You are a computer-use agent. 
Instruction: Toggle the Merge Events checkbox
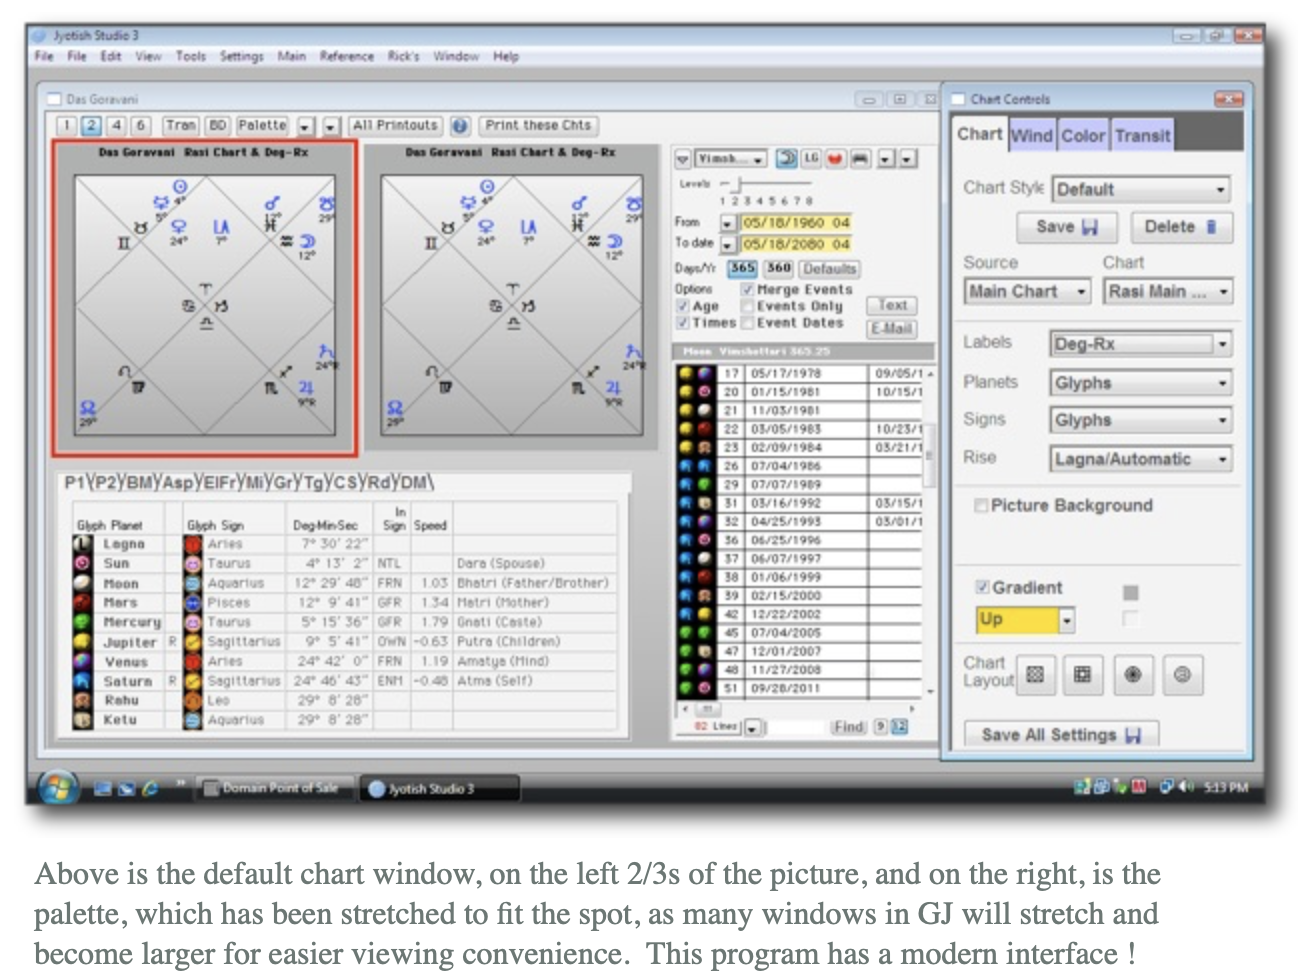tap(747, 289)
